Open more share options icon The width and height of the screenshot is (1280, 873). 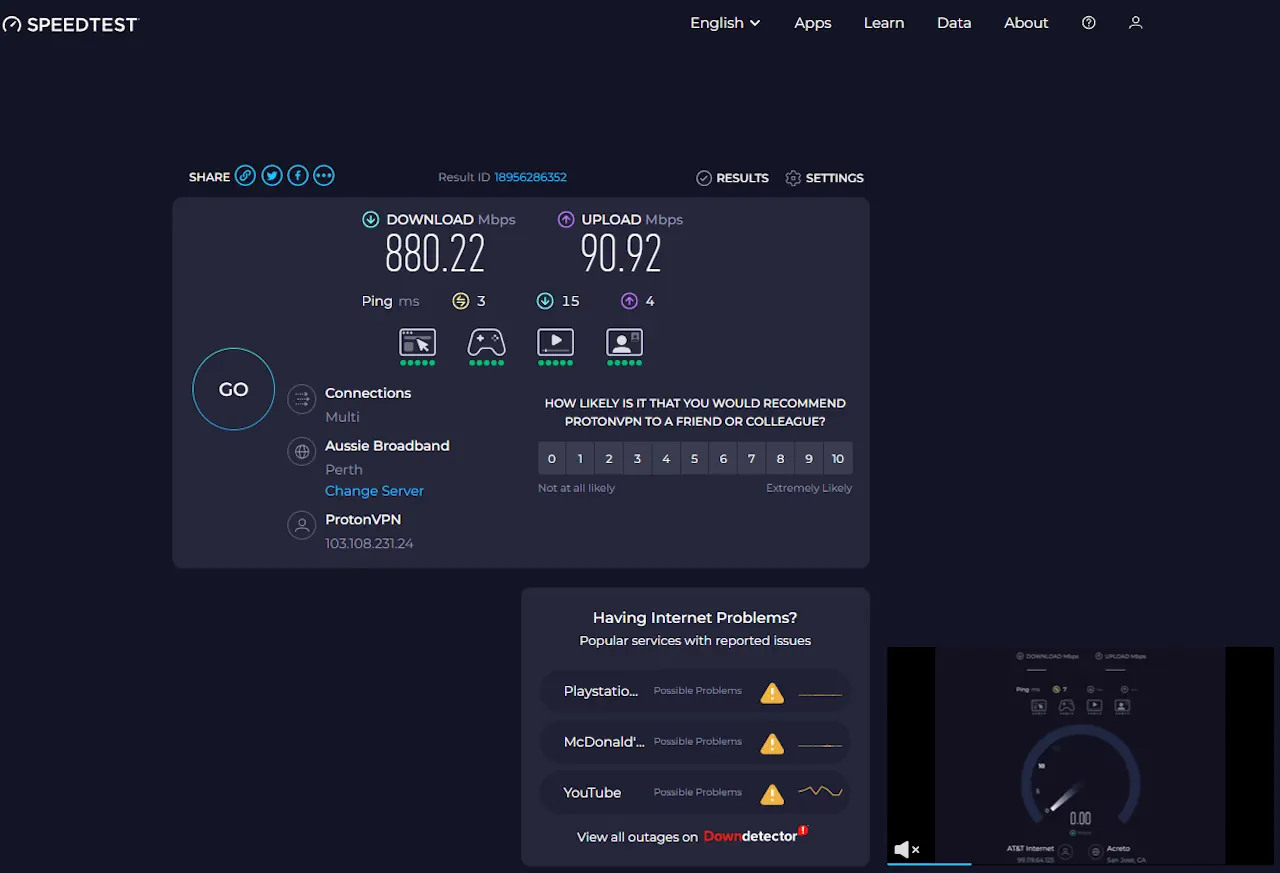click(x=324, y=176)
